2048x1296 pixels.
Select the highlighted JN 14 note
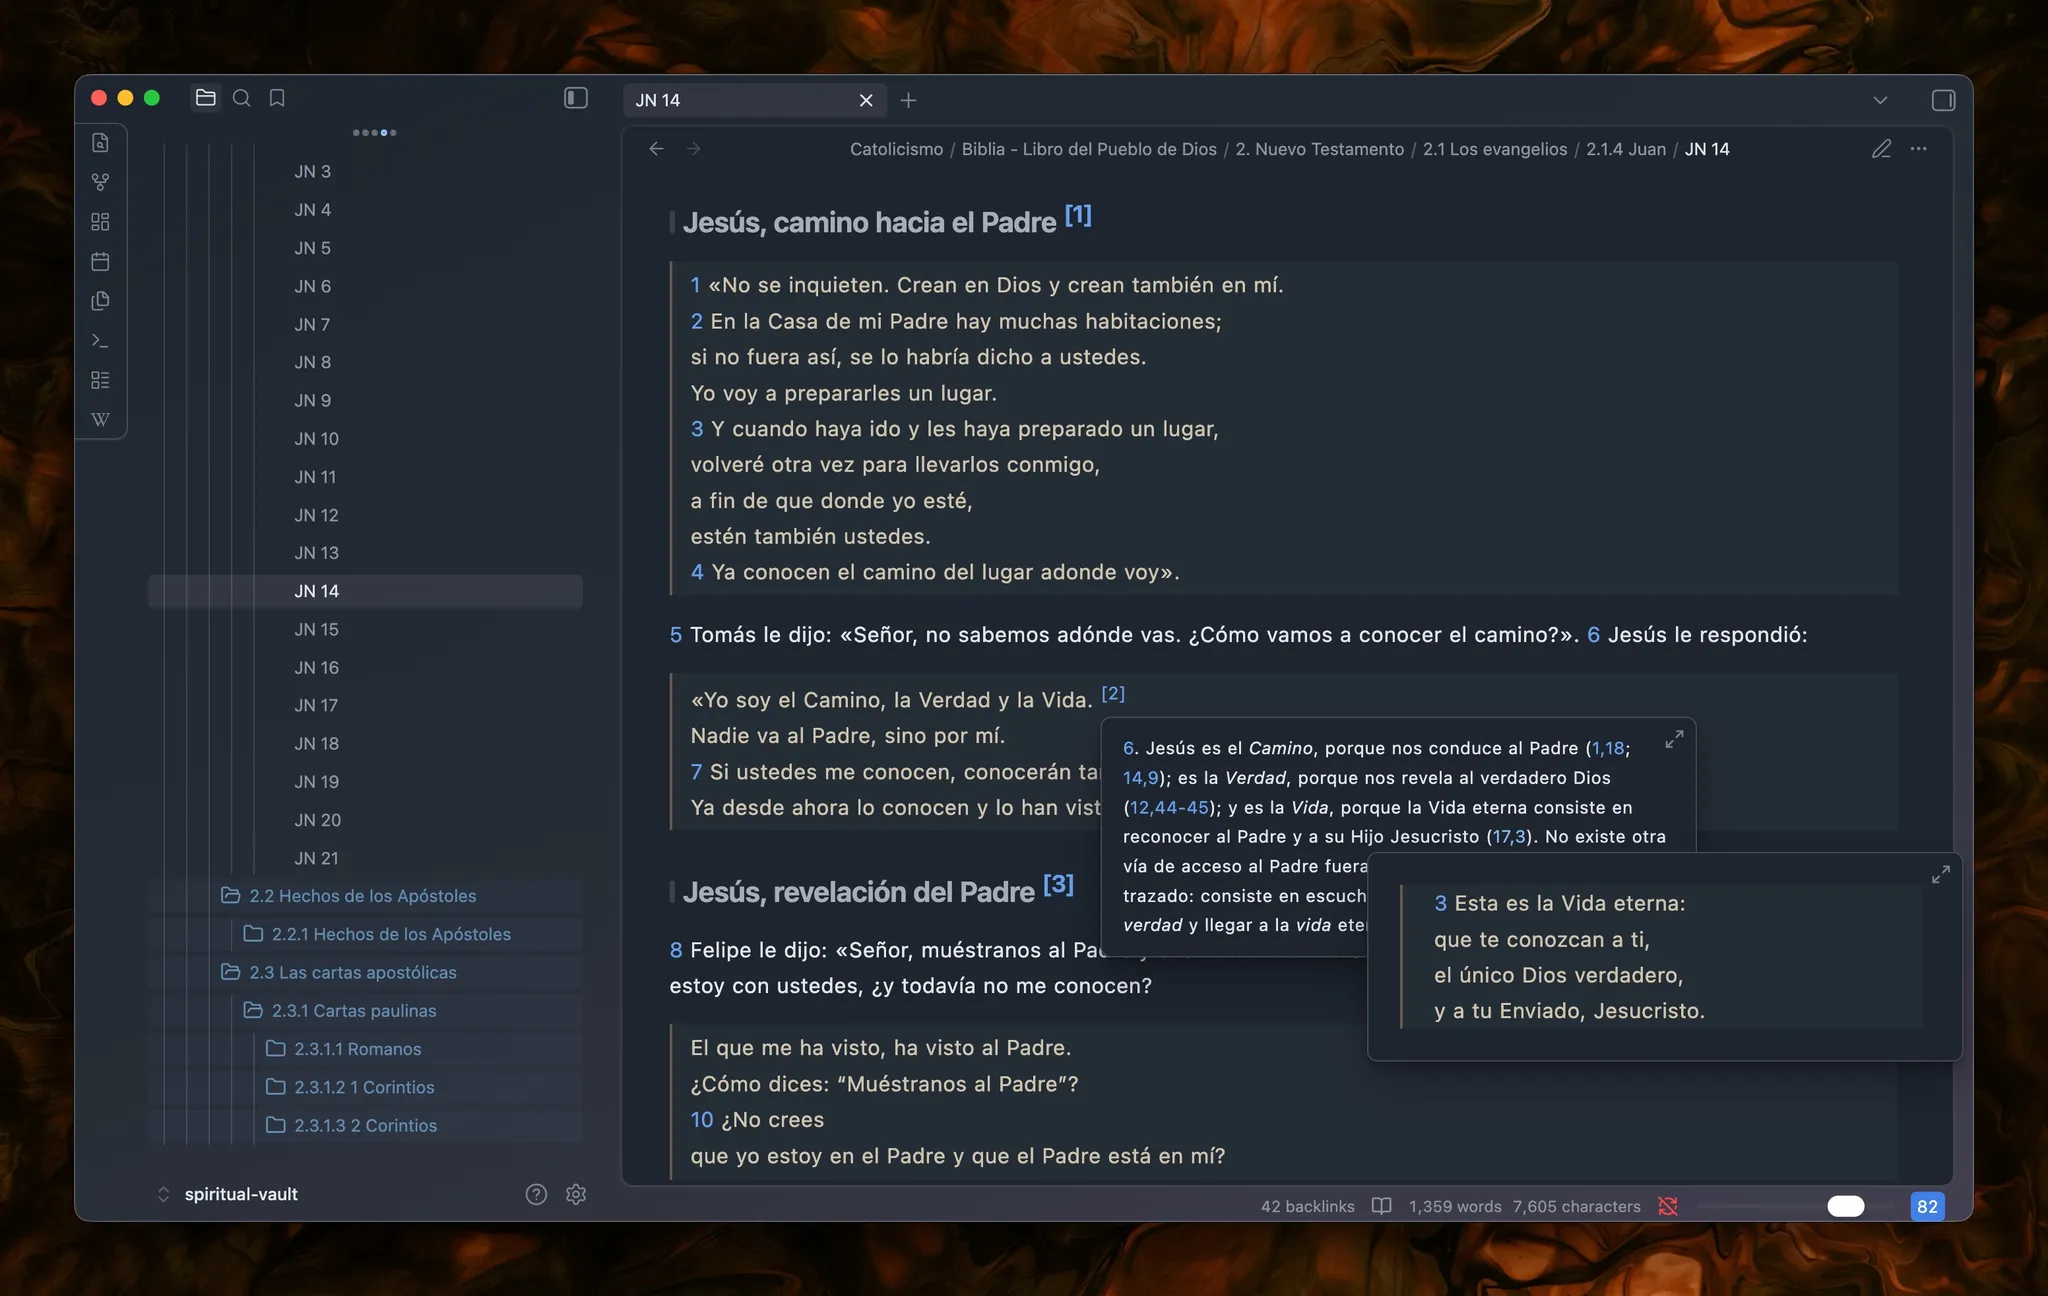(x=365, y=591)
